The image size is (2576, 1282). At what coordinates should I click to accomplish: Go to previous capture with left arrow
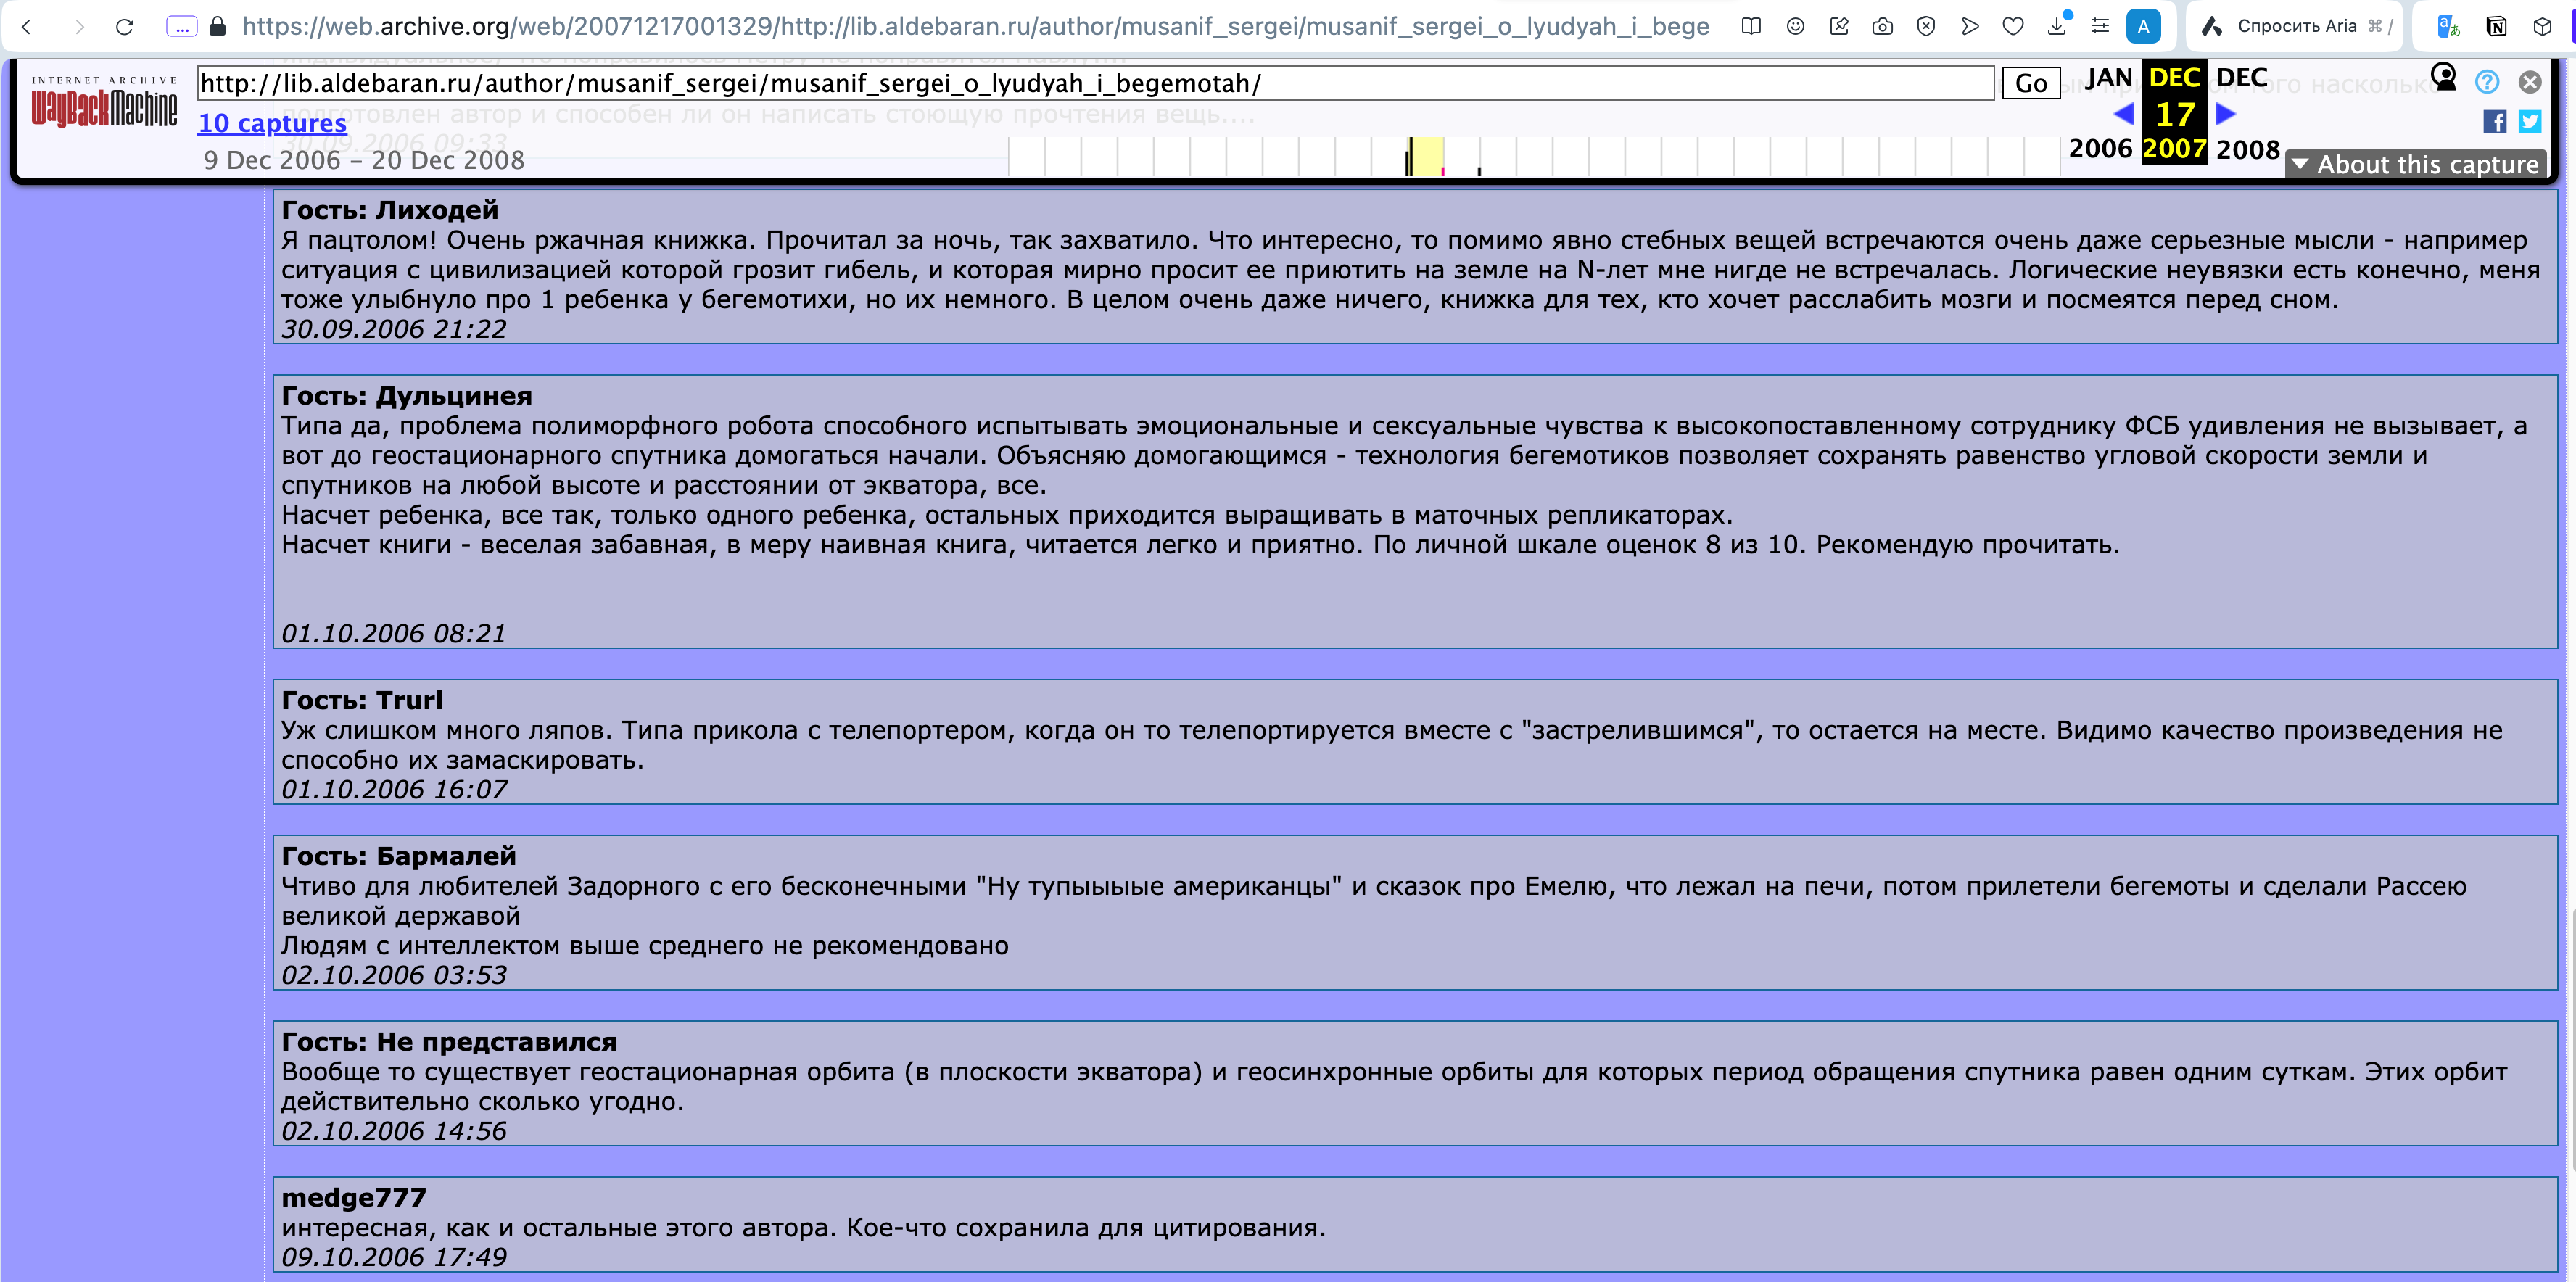coord(2123,114)
